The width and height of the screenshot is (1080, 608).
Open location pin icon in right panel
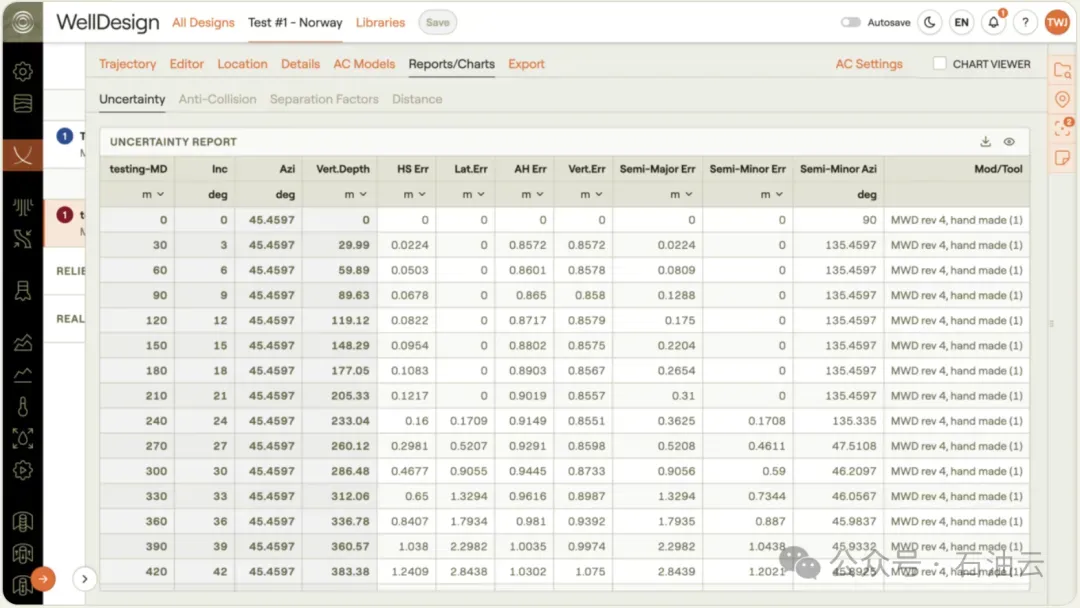click(x=1063, y=99)
